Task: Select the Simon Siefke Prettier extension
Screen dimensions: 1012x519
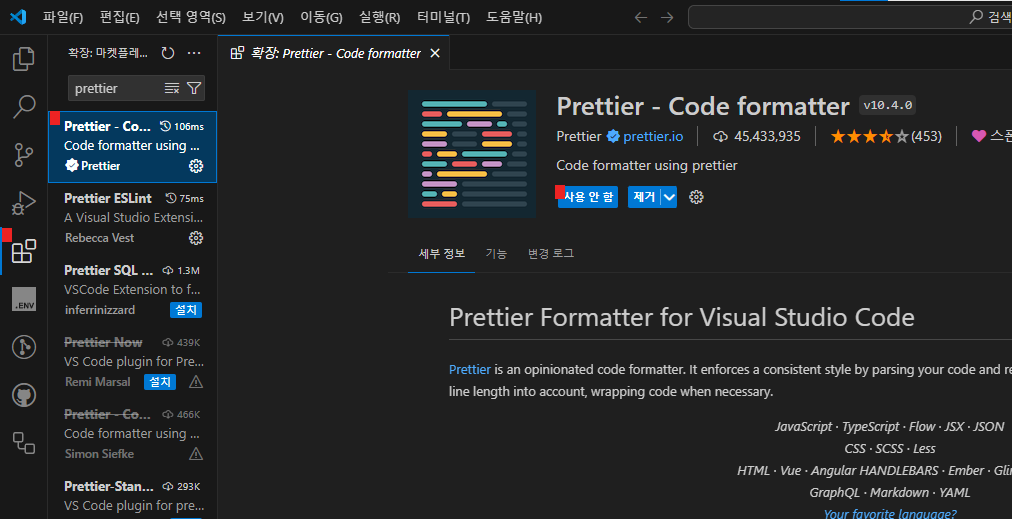Action: [x=132, y=435]
